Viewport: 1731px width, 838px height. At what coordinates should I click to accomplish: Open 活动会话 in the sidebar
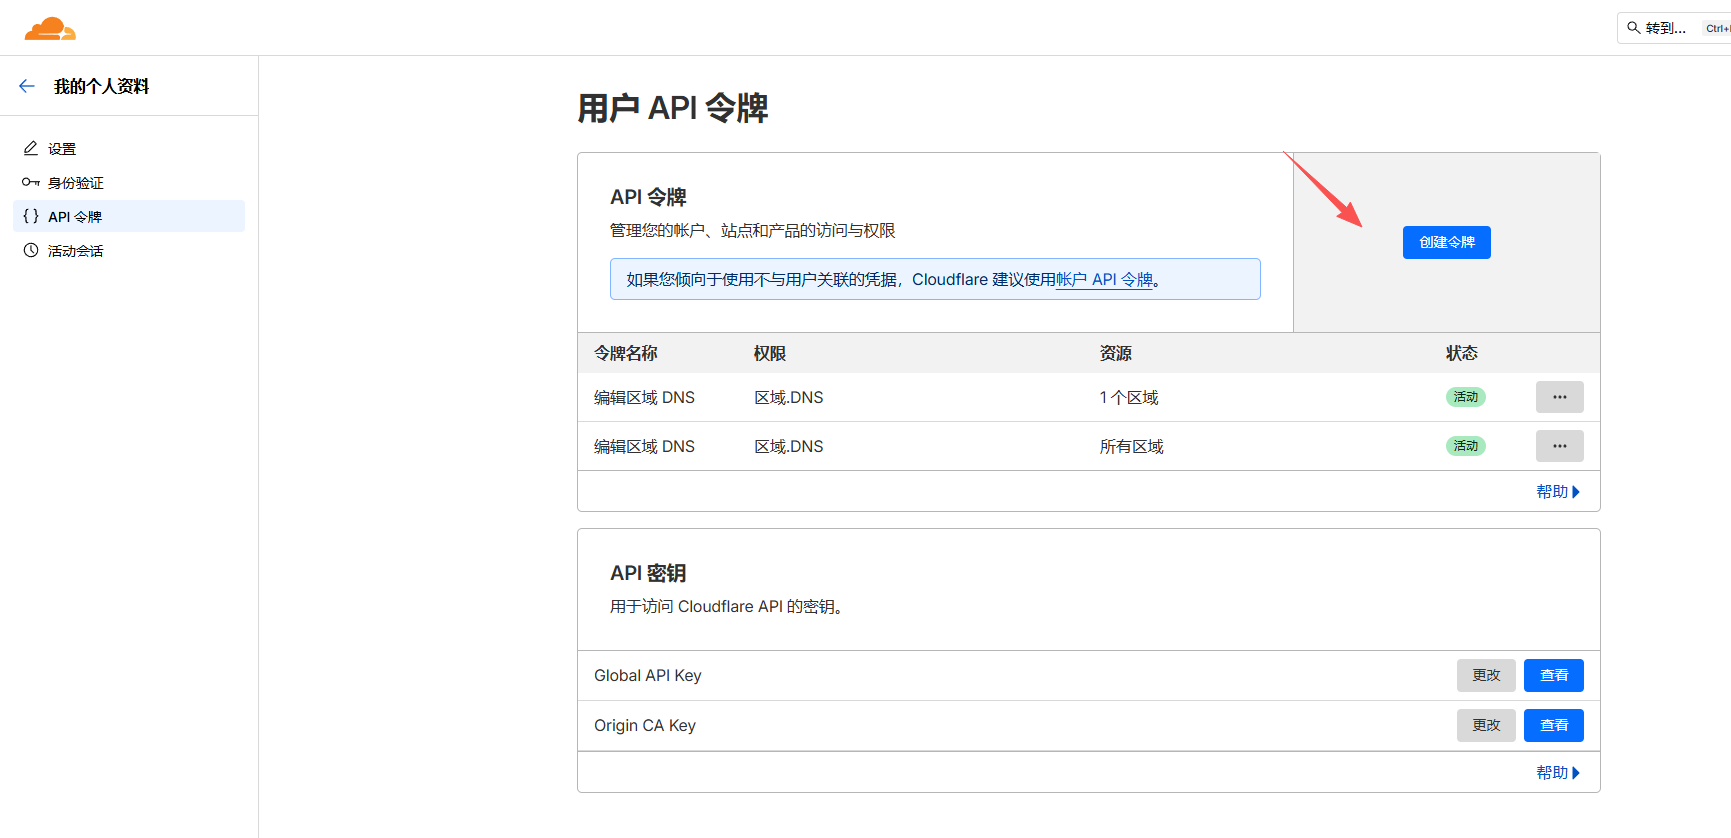tap(129, 250)
